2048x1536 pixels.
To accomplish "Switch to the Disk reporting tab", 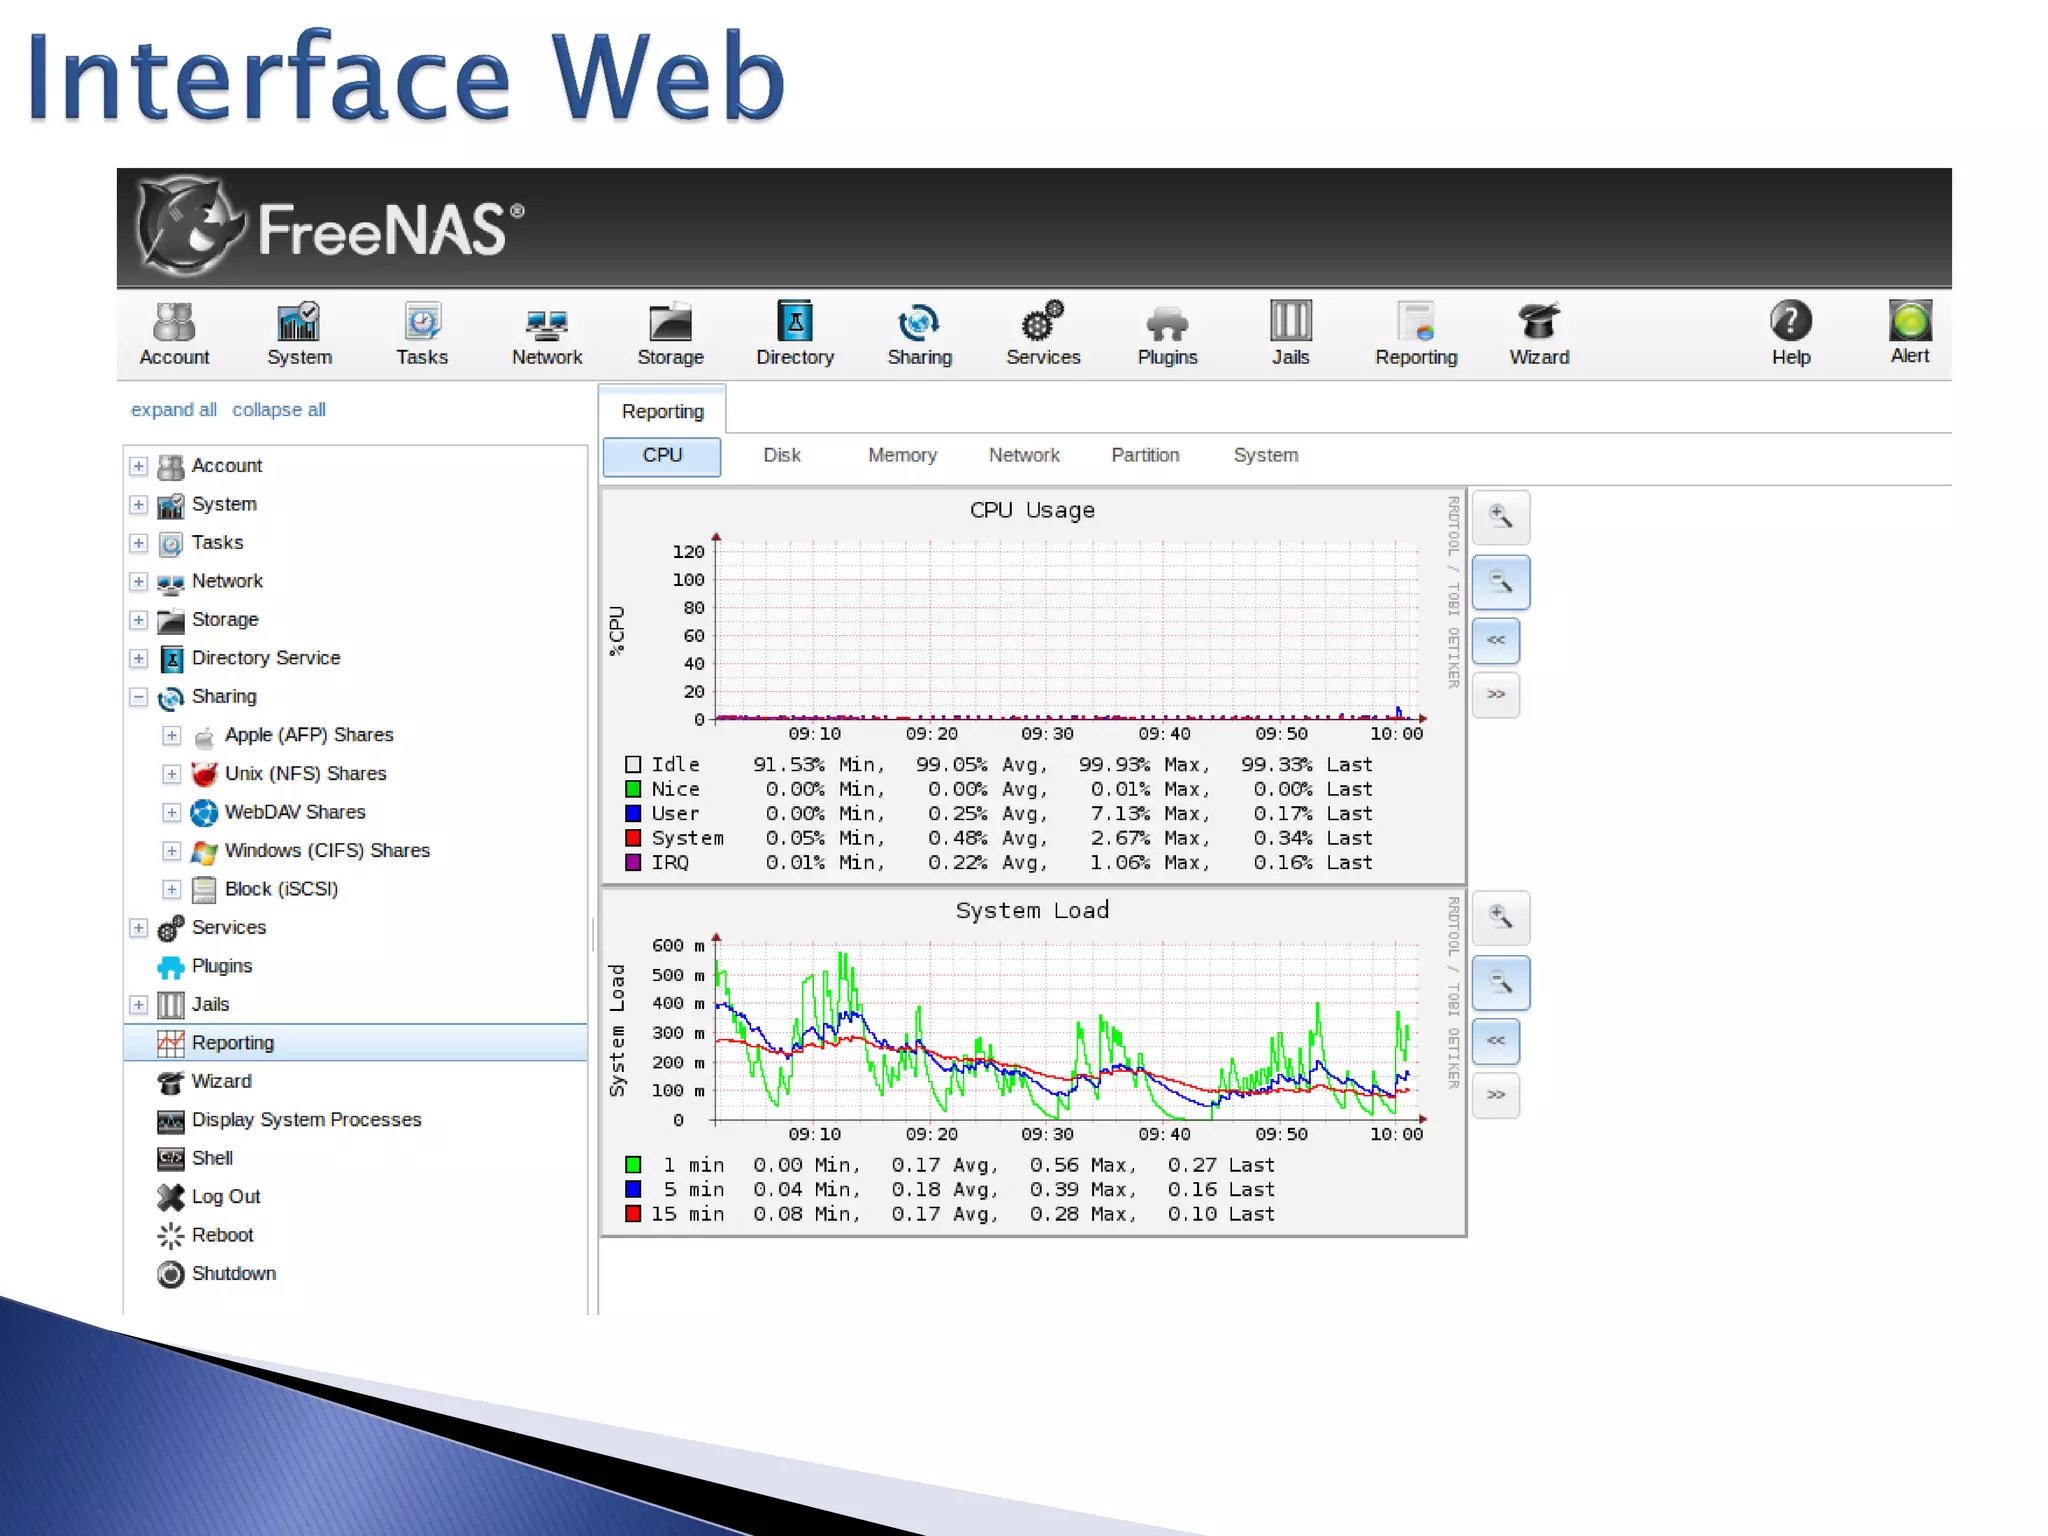I will (x=781, y=456).
